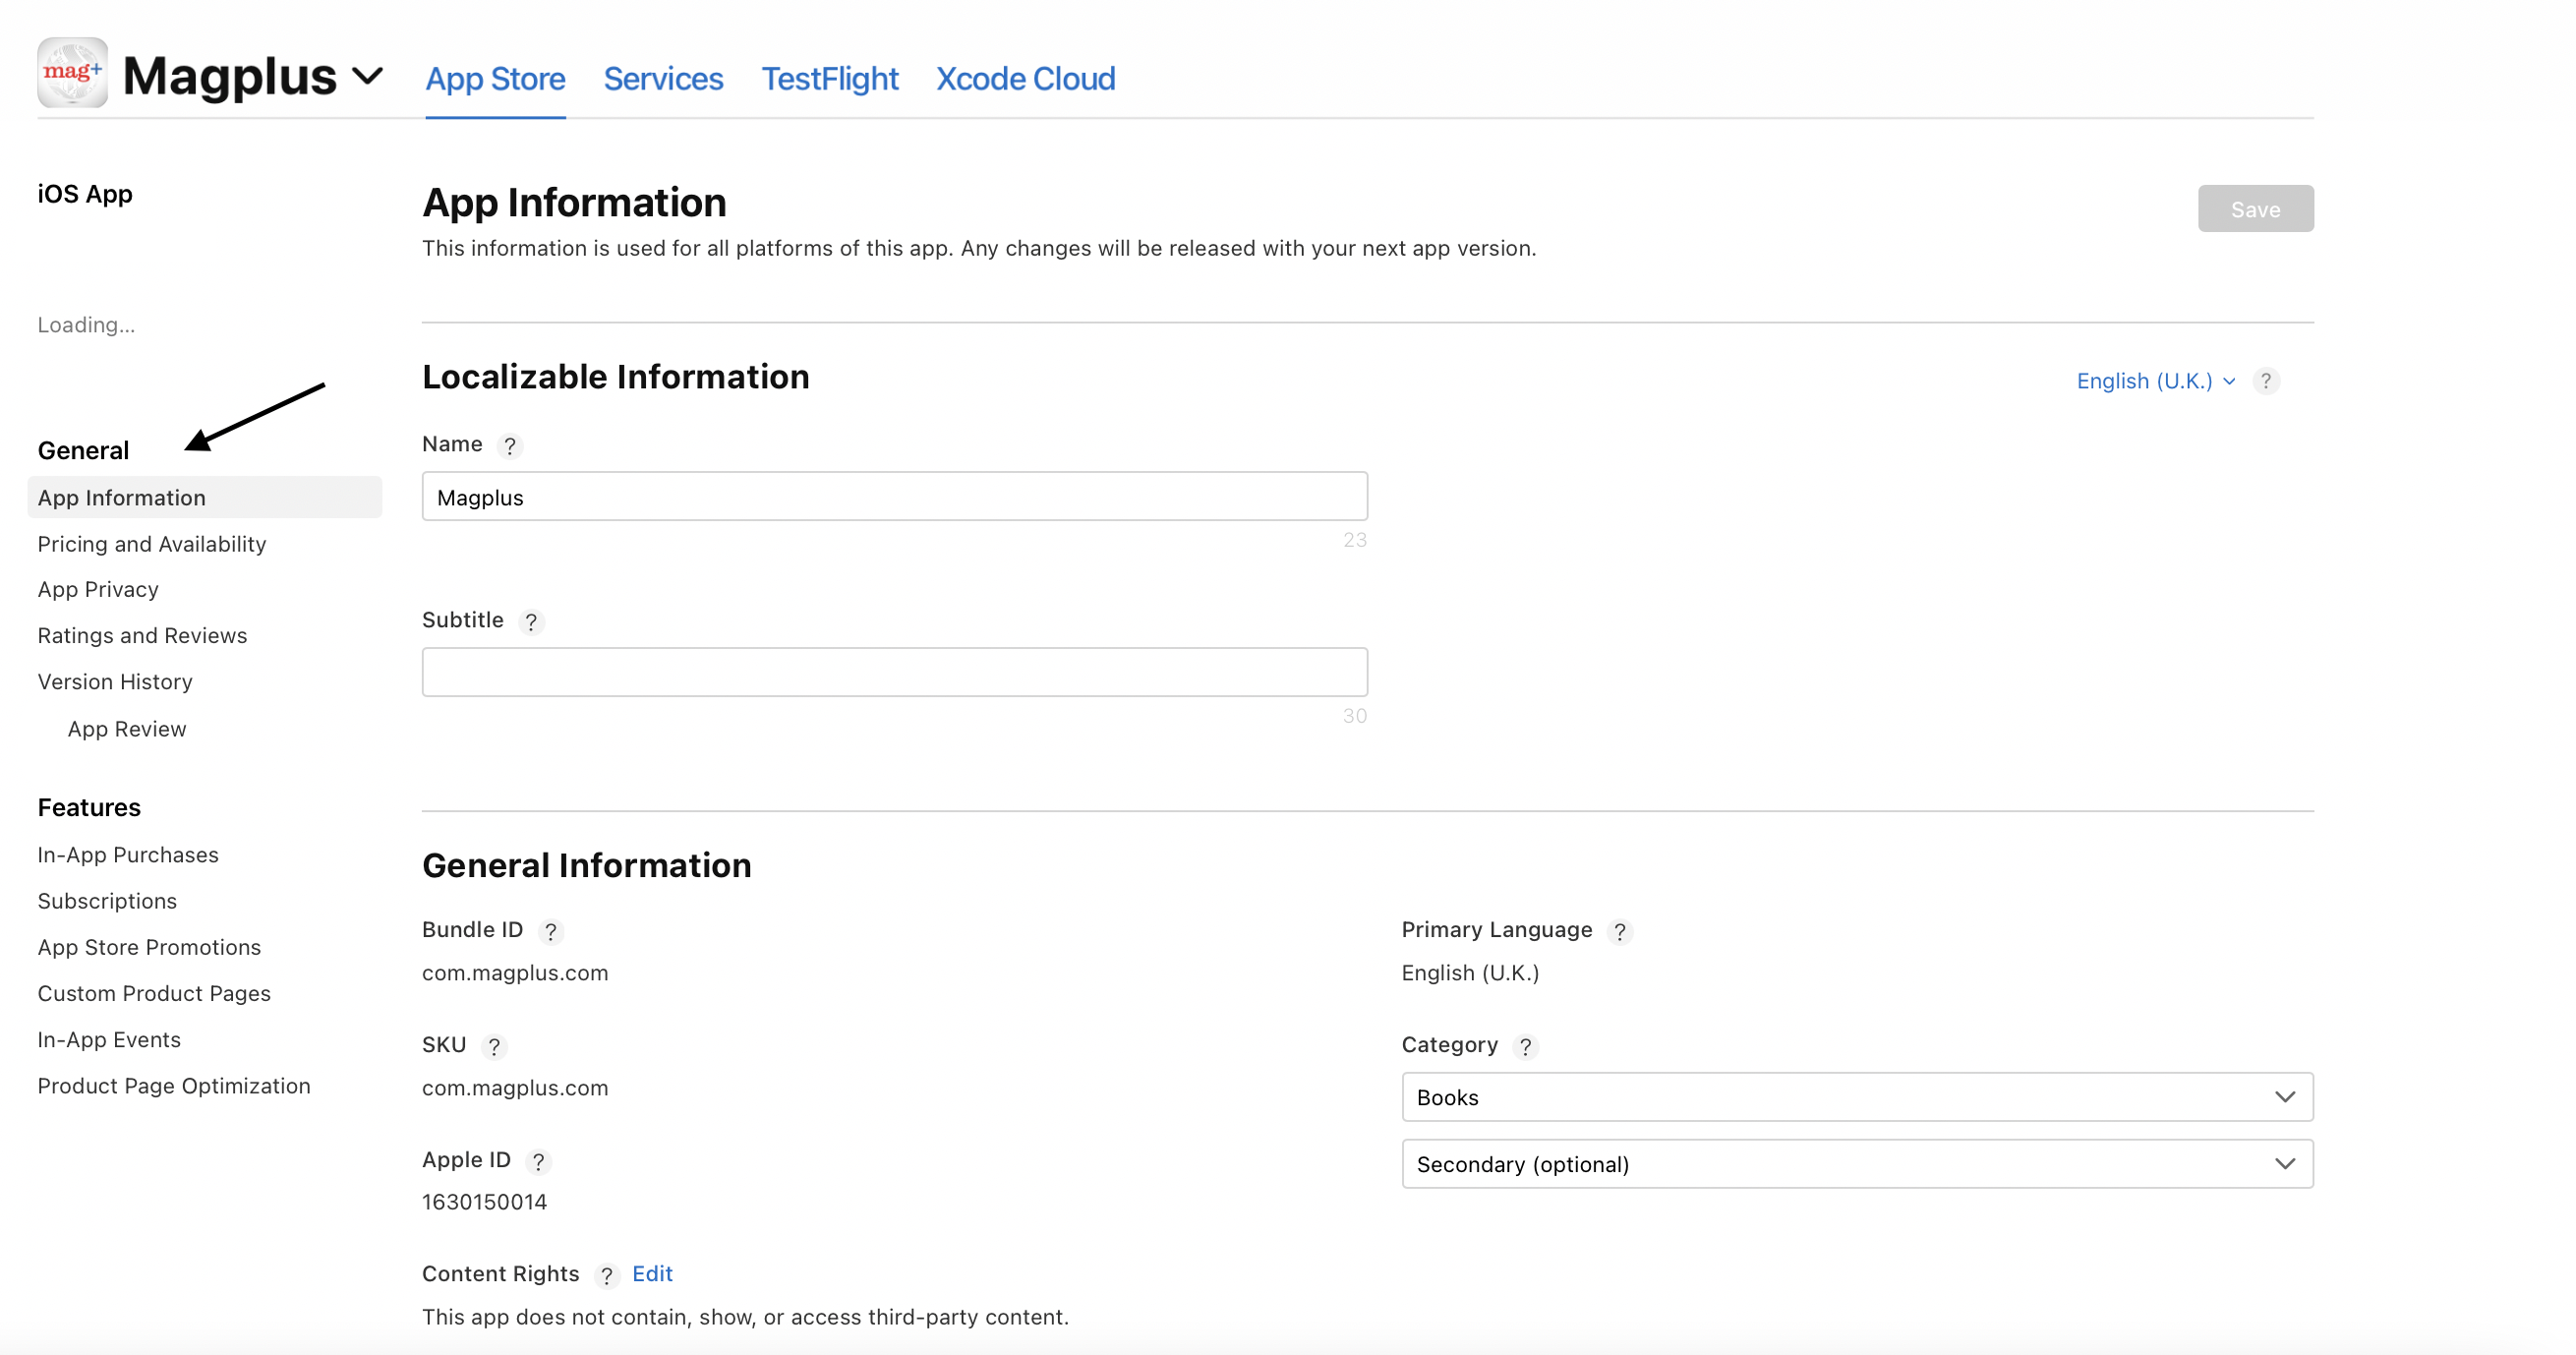The height and width of the screenshot is (1355, 2576).
Task: Click the Magplus app icon
Action: (73, 72)
